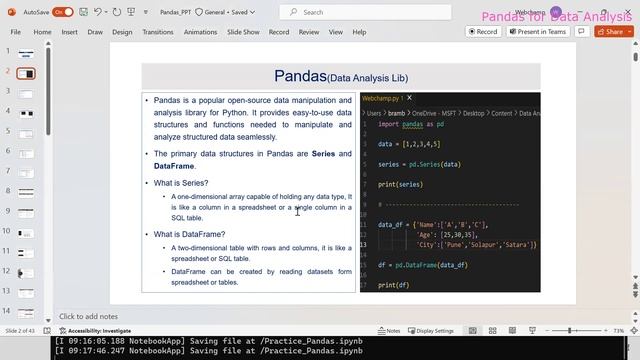Viewport: 640px width, 360px height.
Task: Select slide 6 thumbnail
Action: tap(26, 153)
